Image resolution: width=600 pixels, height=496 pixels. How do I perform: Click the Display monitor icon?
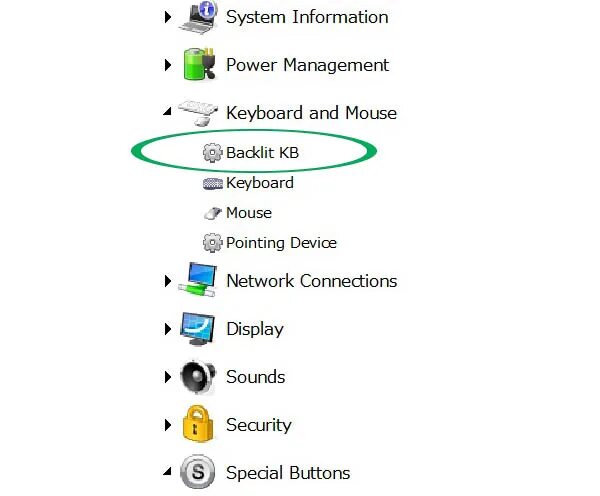(197, 329)
